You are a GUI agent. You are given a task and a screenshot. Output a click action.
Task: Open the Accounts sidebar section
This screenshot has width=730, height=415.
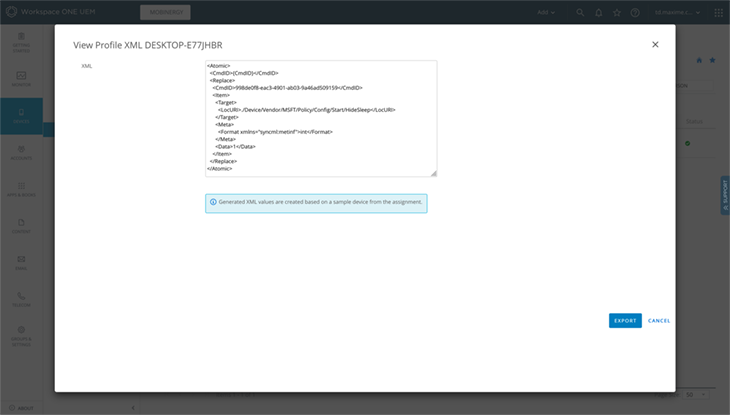21,153
